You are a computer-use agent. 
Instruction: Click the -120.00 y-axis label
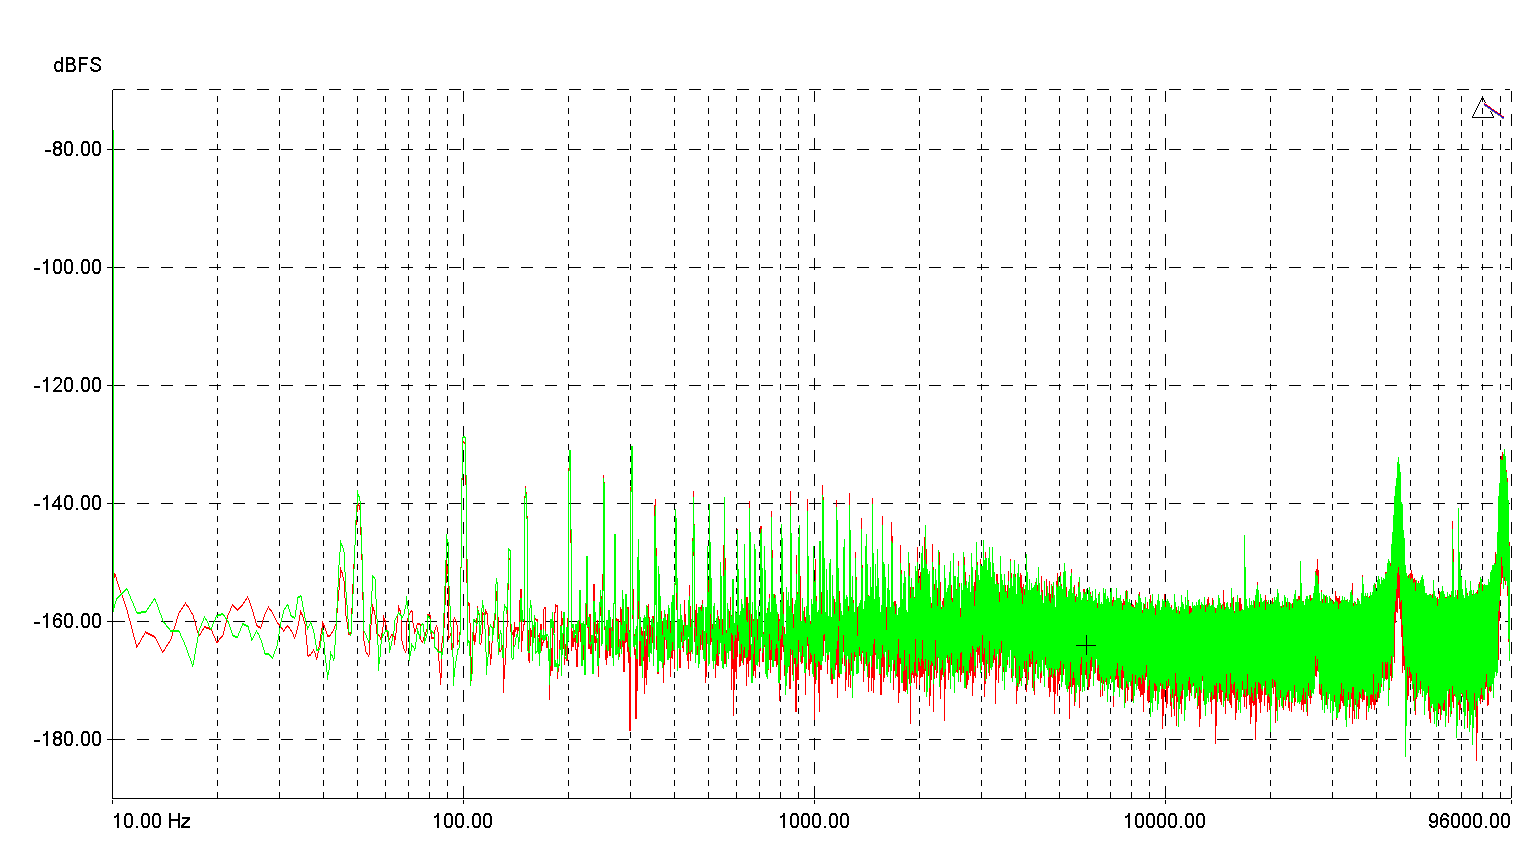point(68,385)
